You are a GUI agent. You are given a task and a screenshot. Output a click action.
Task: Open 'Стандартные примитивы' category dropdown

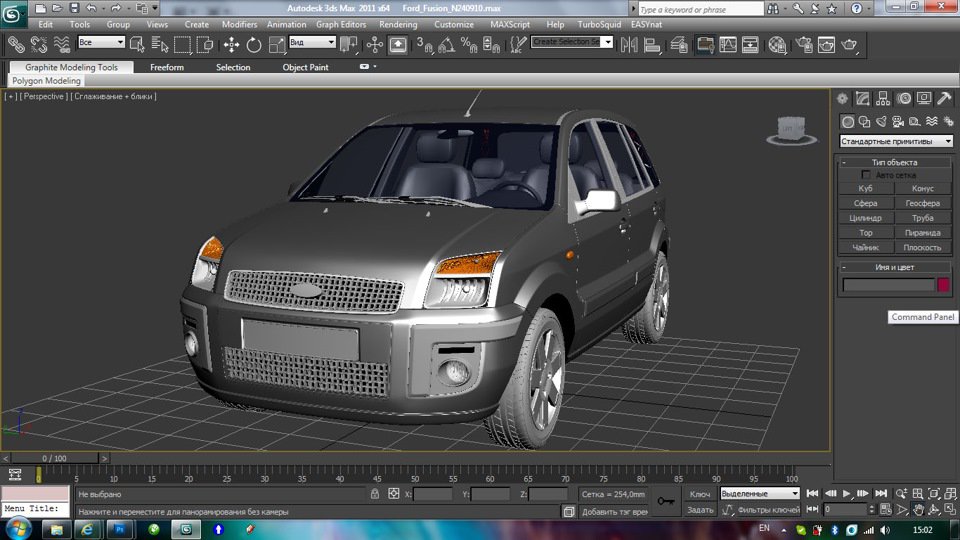point(896,141)
